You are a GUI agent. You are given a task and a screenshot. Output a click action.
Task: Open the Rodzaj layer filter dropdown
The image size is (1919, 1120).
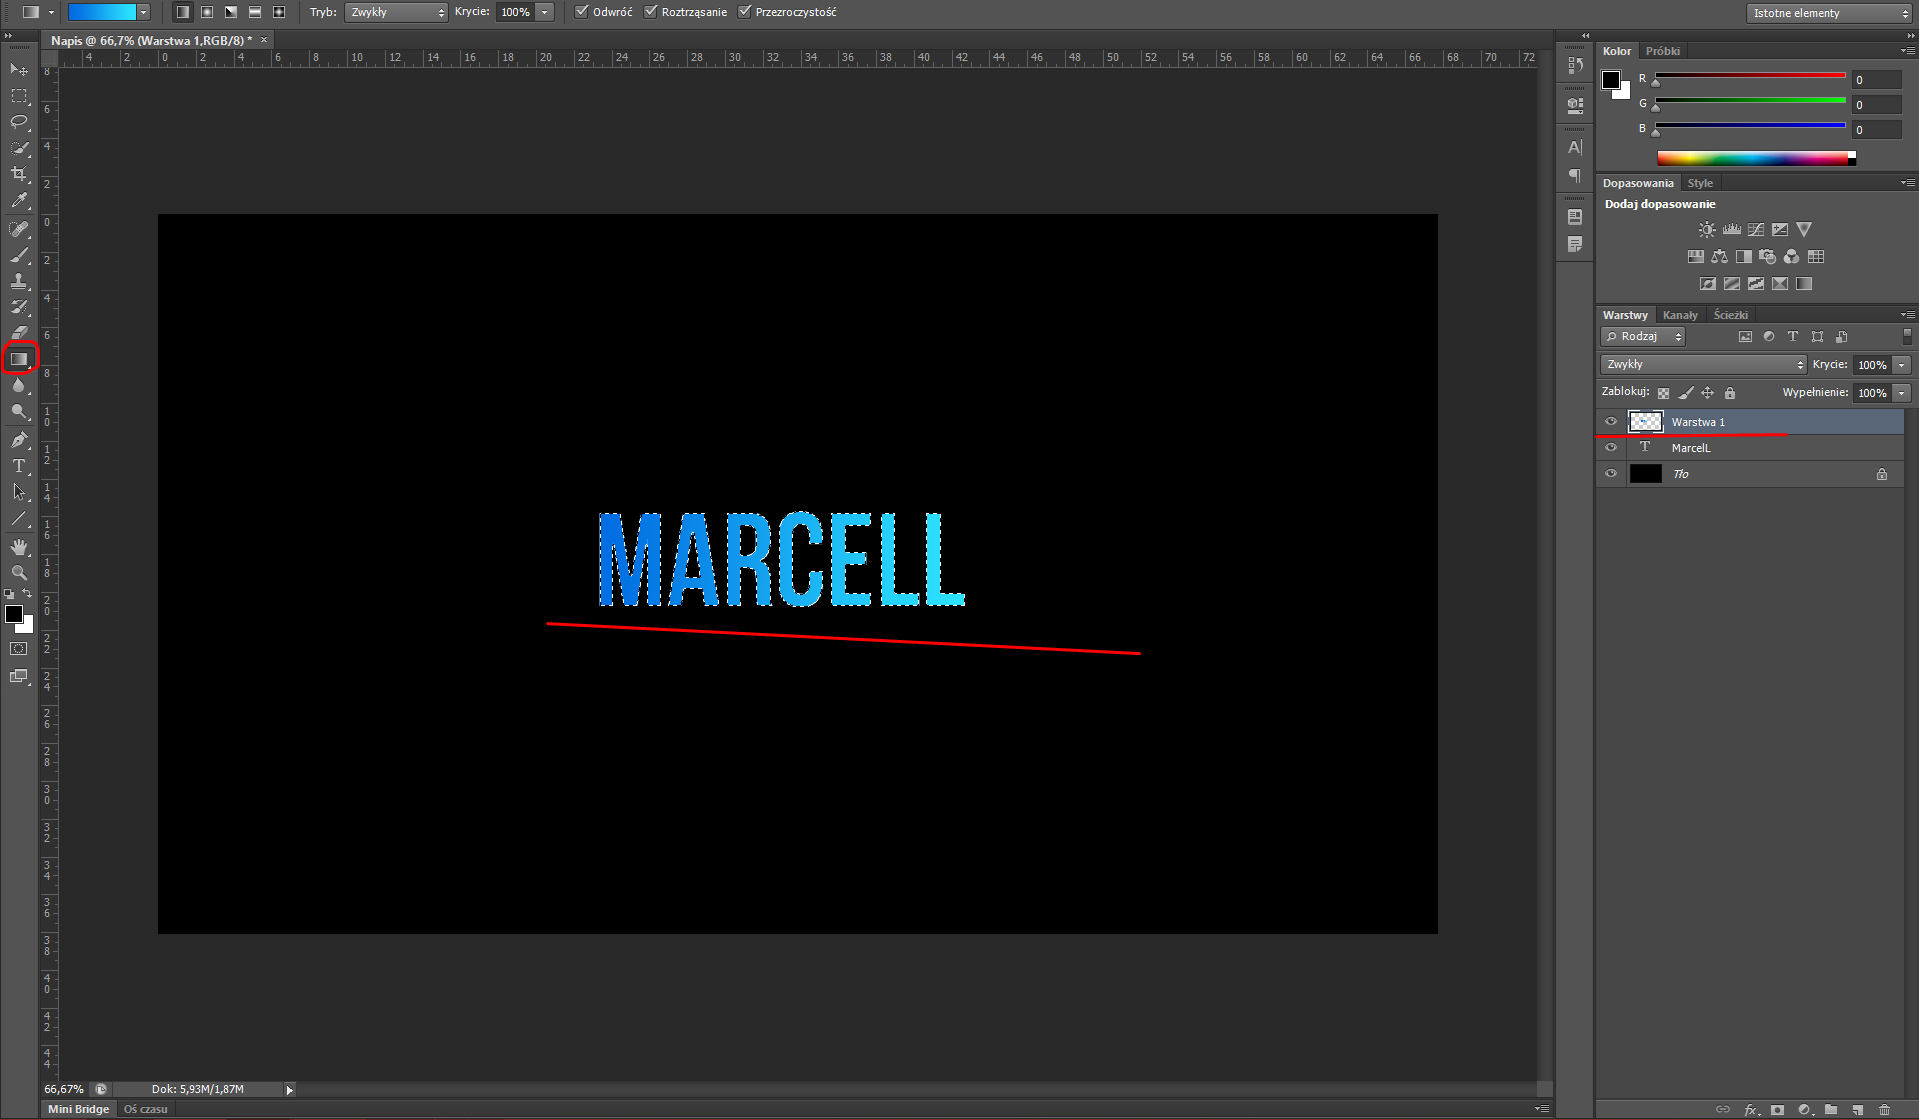(1643, 337)
